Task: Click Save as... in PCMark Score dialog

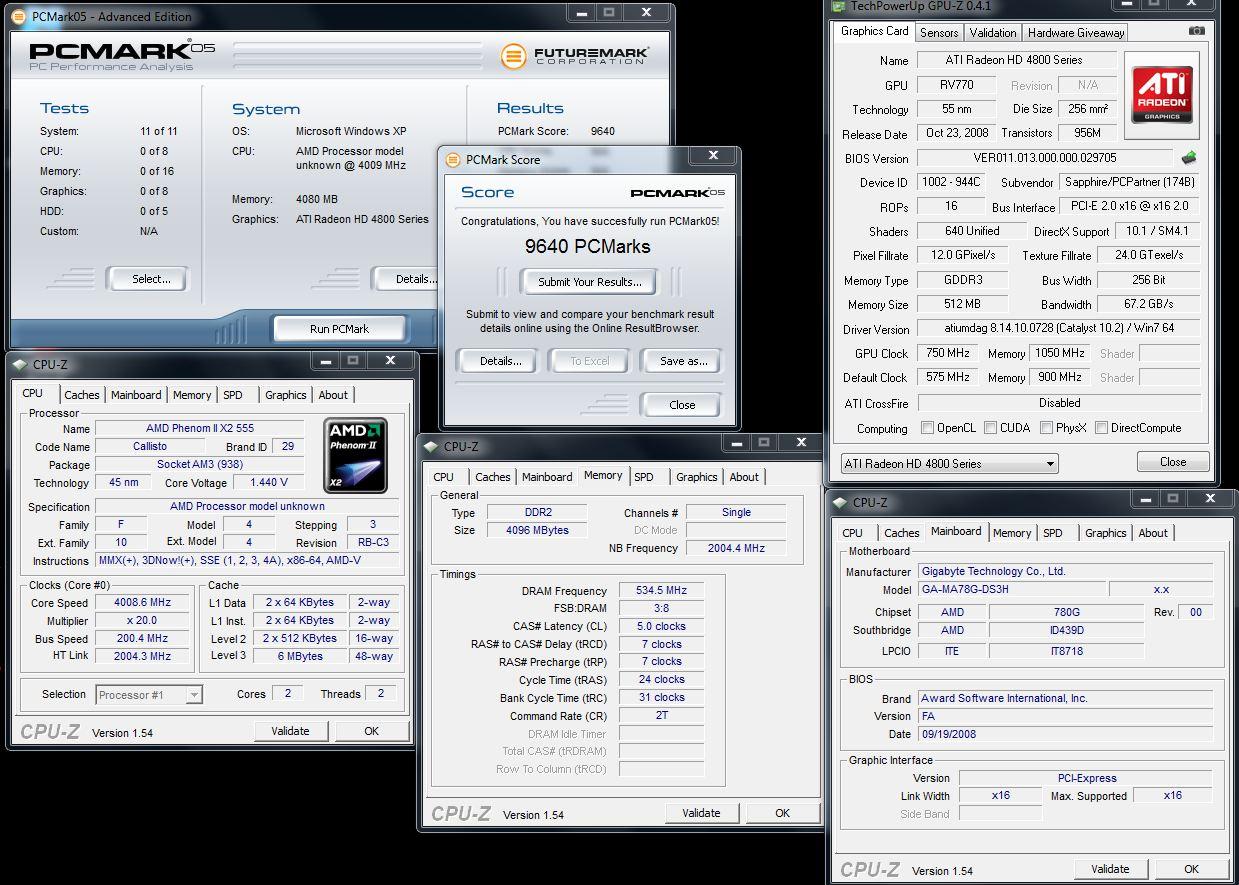Action: pos(683,361)
